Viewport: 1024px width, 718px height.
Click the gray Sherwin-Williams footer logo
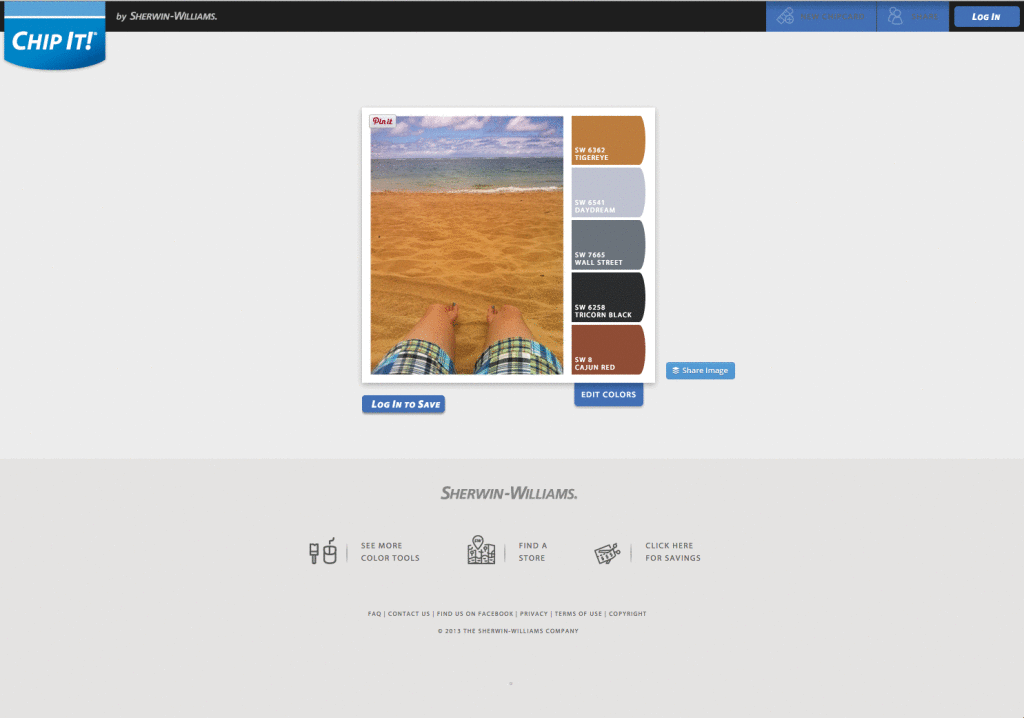click(509, 493)
